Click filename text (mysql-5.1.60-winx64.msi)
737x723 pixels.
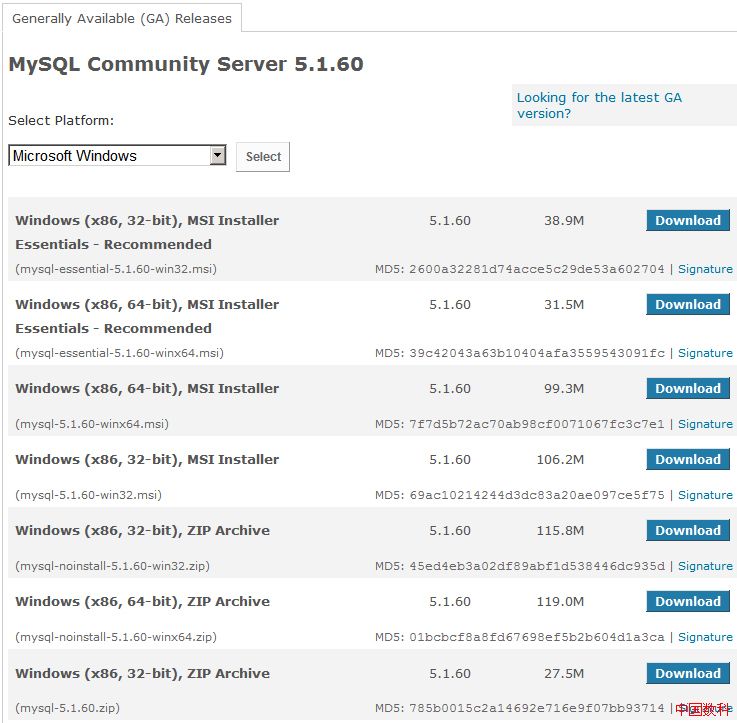[x=92, y=424]
